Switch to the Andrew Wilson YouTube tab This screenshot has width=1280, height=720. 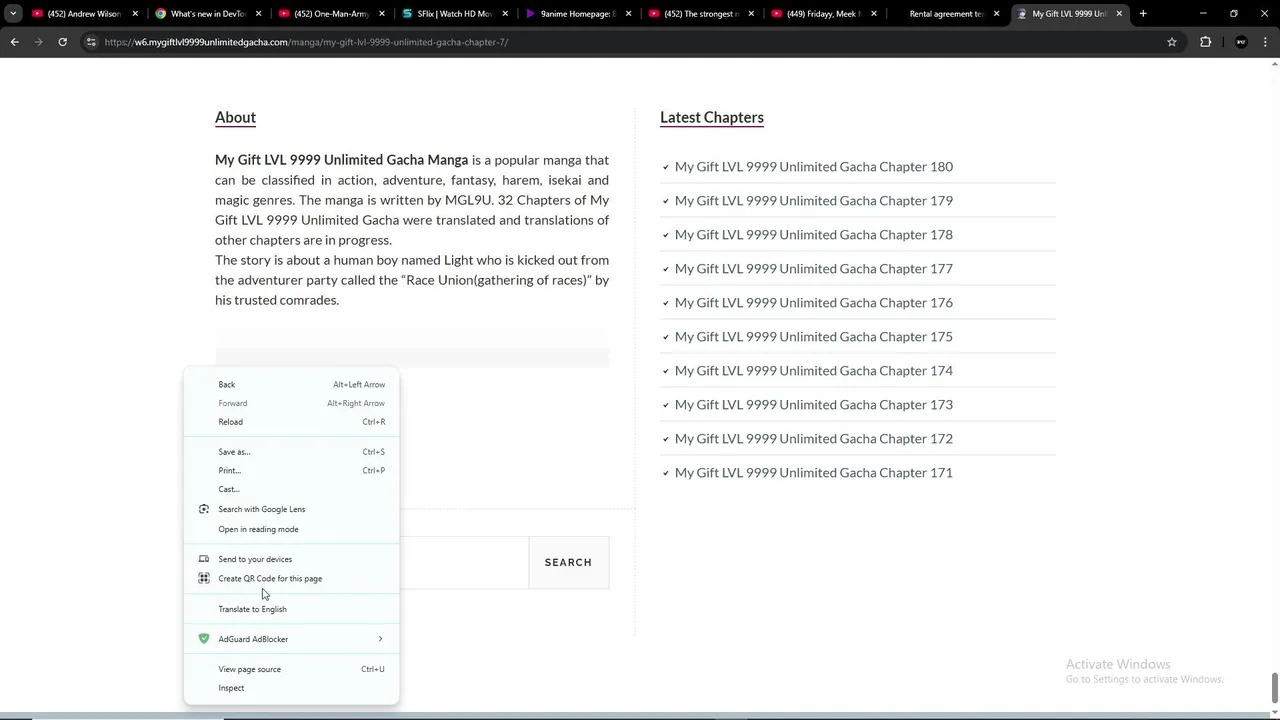click(x=84, y=14)
